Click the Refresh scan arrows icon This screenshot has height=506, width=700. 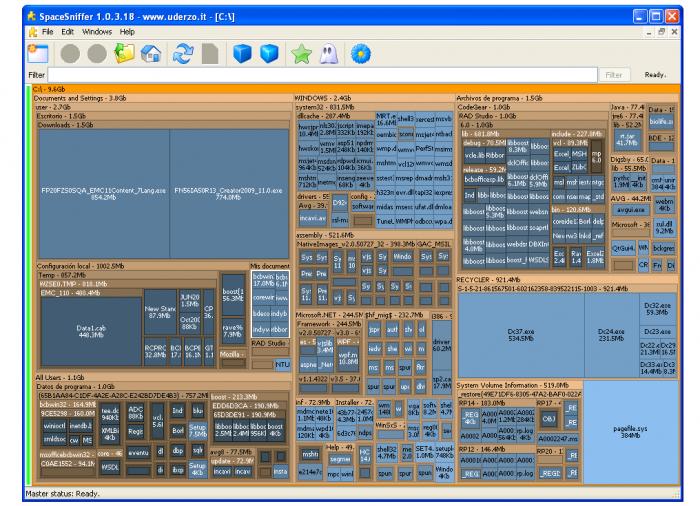[x=183, y=54]
